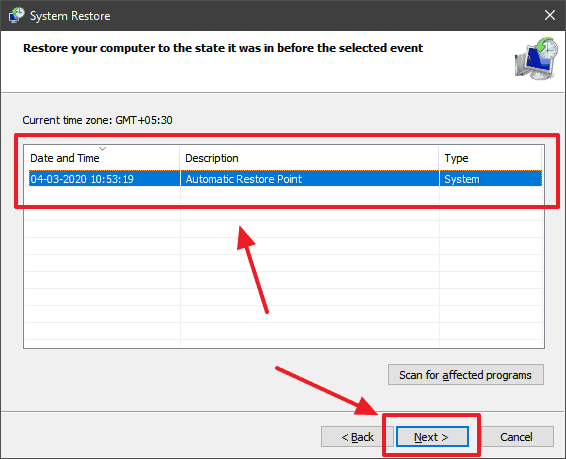
Task: Click the Current time zone label
Action: point(97,120)
